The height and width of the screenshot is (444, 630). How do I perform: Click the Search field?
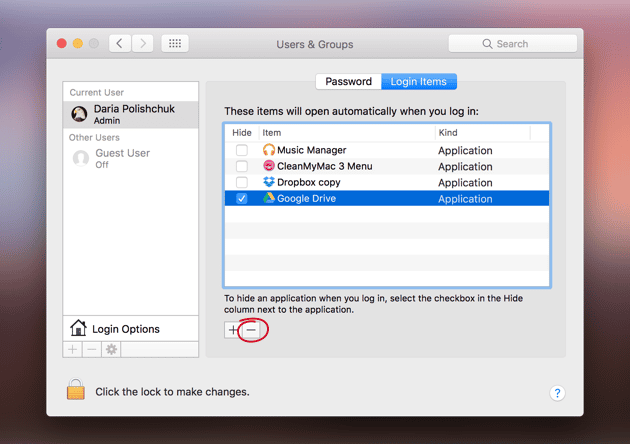point(513,43)
